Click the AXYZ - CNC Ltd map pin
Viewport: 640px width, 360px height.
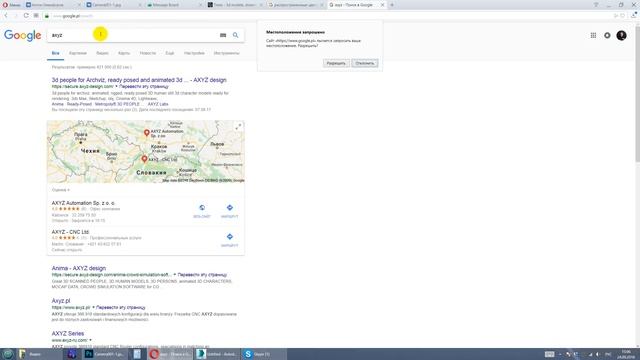(144, 159)
